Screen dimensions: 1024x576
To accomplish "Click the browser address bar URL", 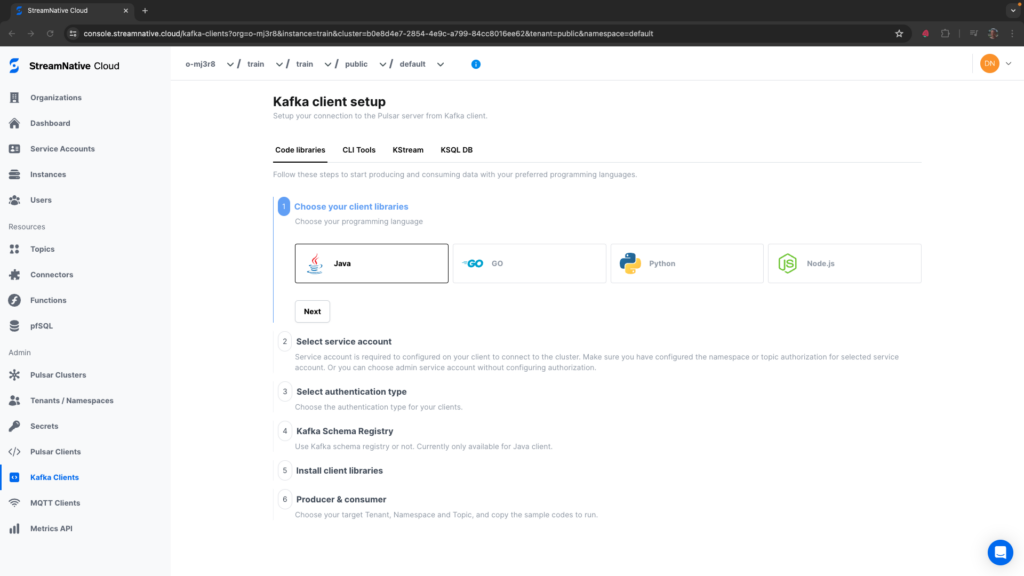I will pyautogui.click(x=368, y=33).
